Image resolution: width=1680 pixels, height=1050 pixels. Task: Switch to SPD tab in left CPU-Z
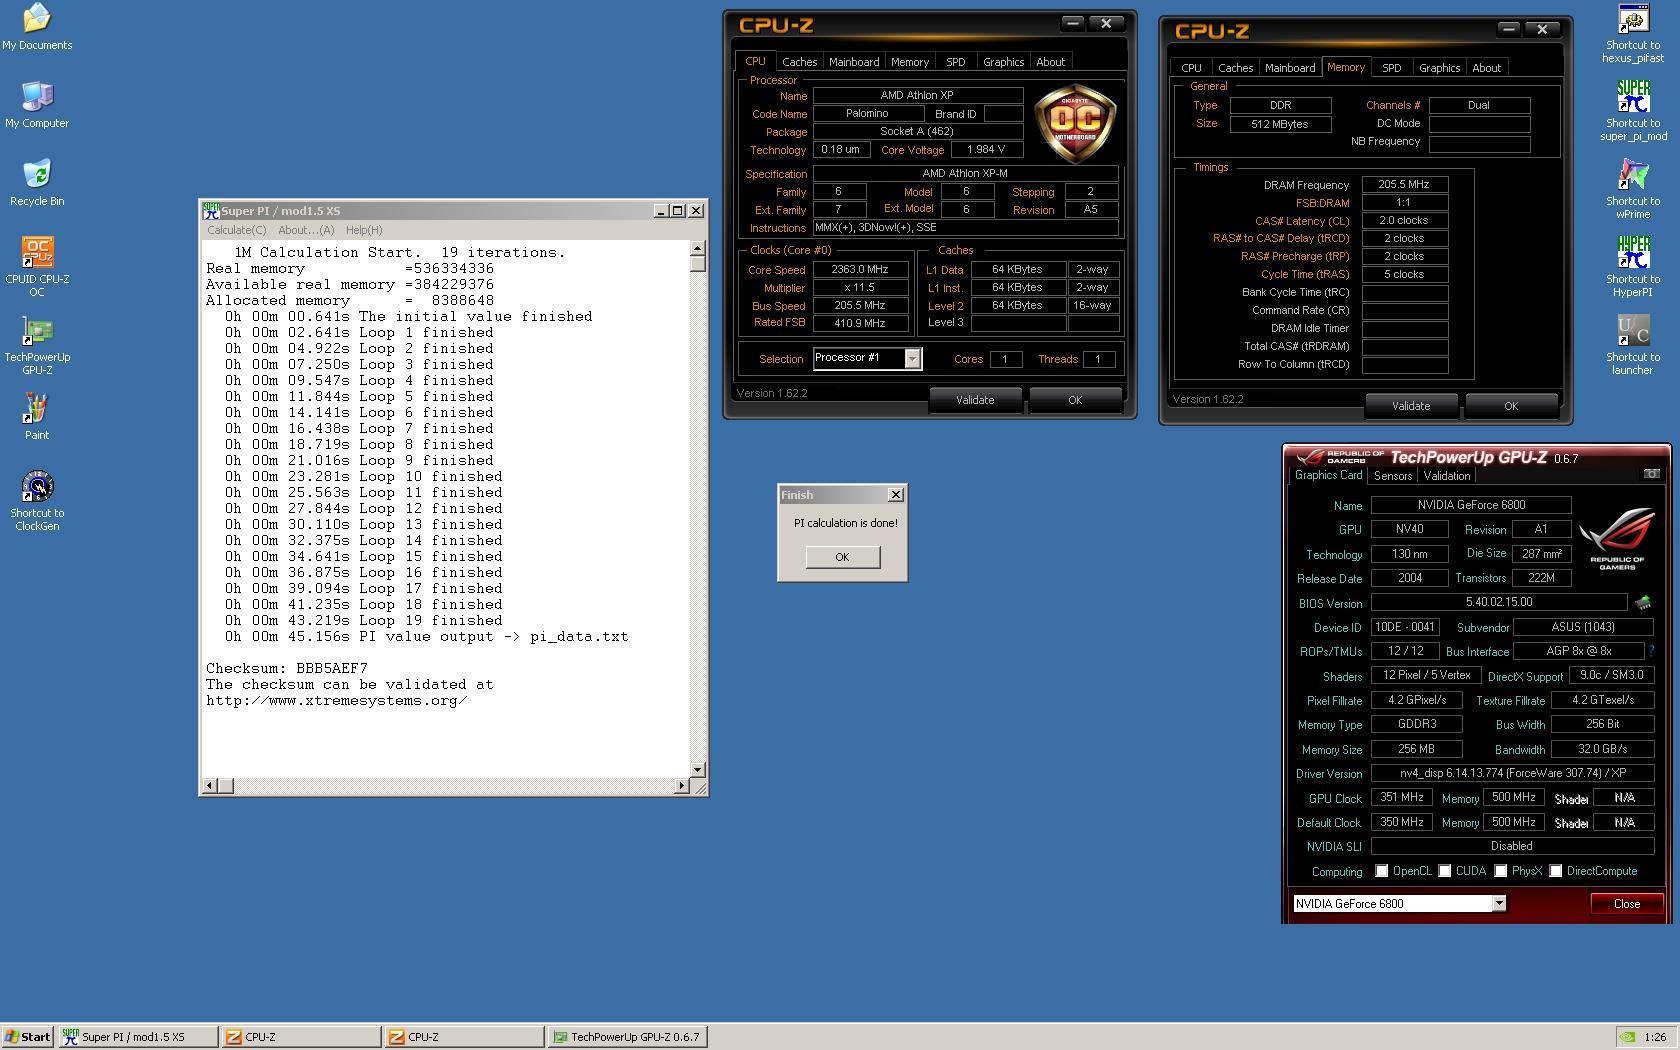tap(956, 62)
